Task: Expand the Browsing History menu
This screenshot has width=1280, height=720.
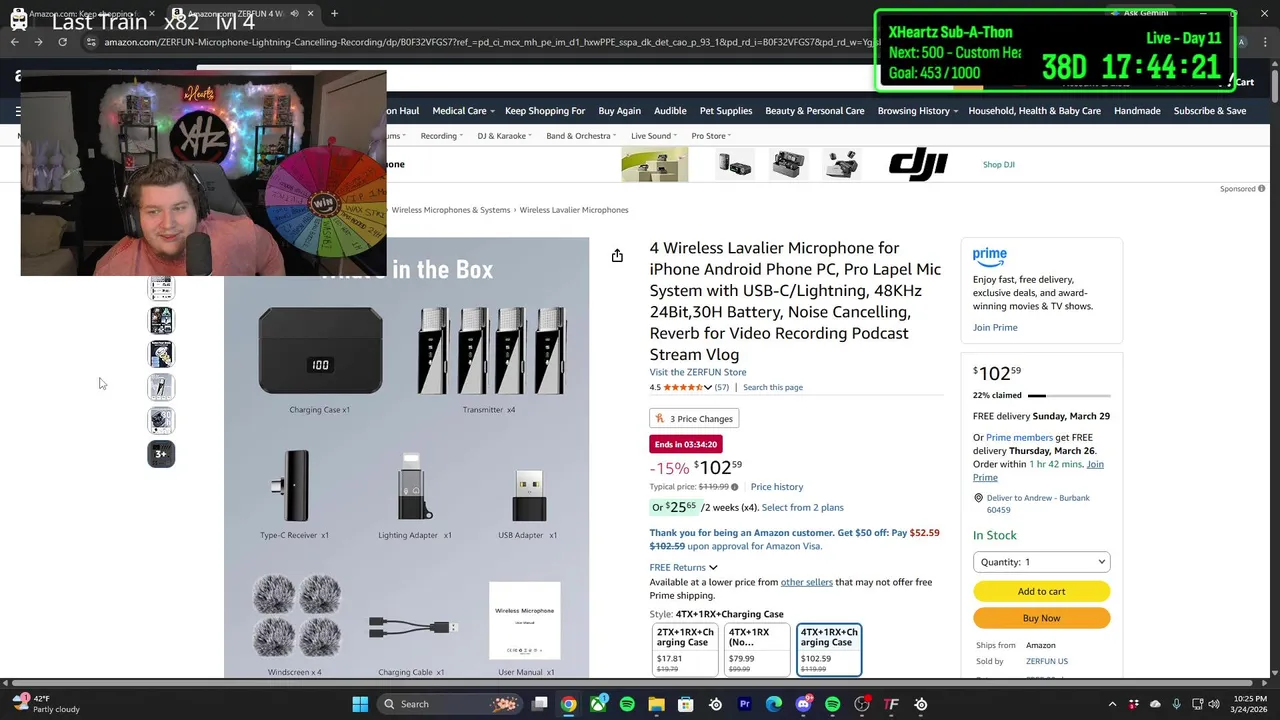Action: coord(917,111)
